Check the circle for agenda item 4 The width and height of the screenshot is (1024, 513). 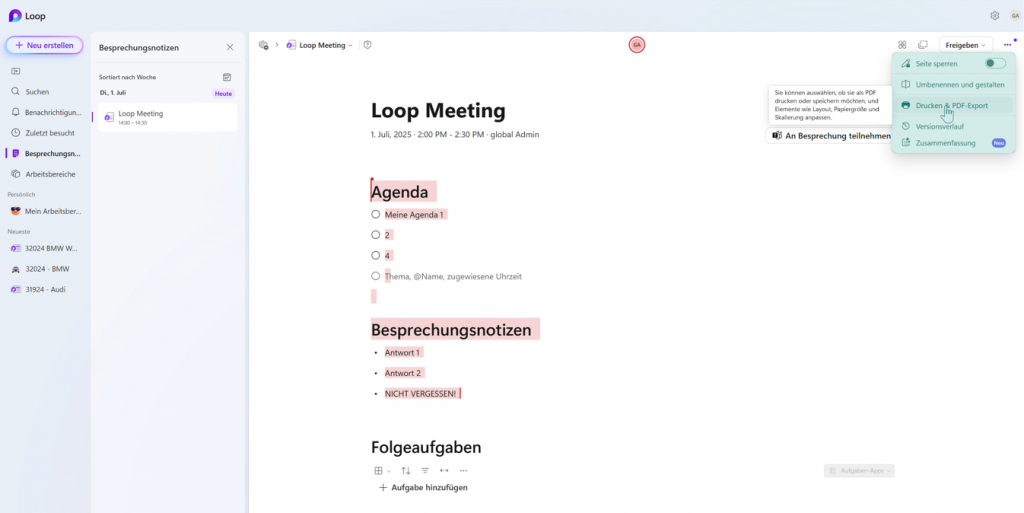coord(376,255)
